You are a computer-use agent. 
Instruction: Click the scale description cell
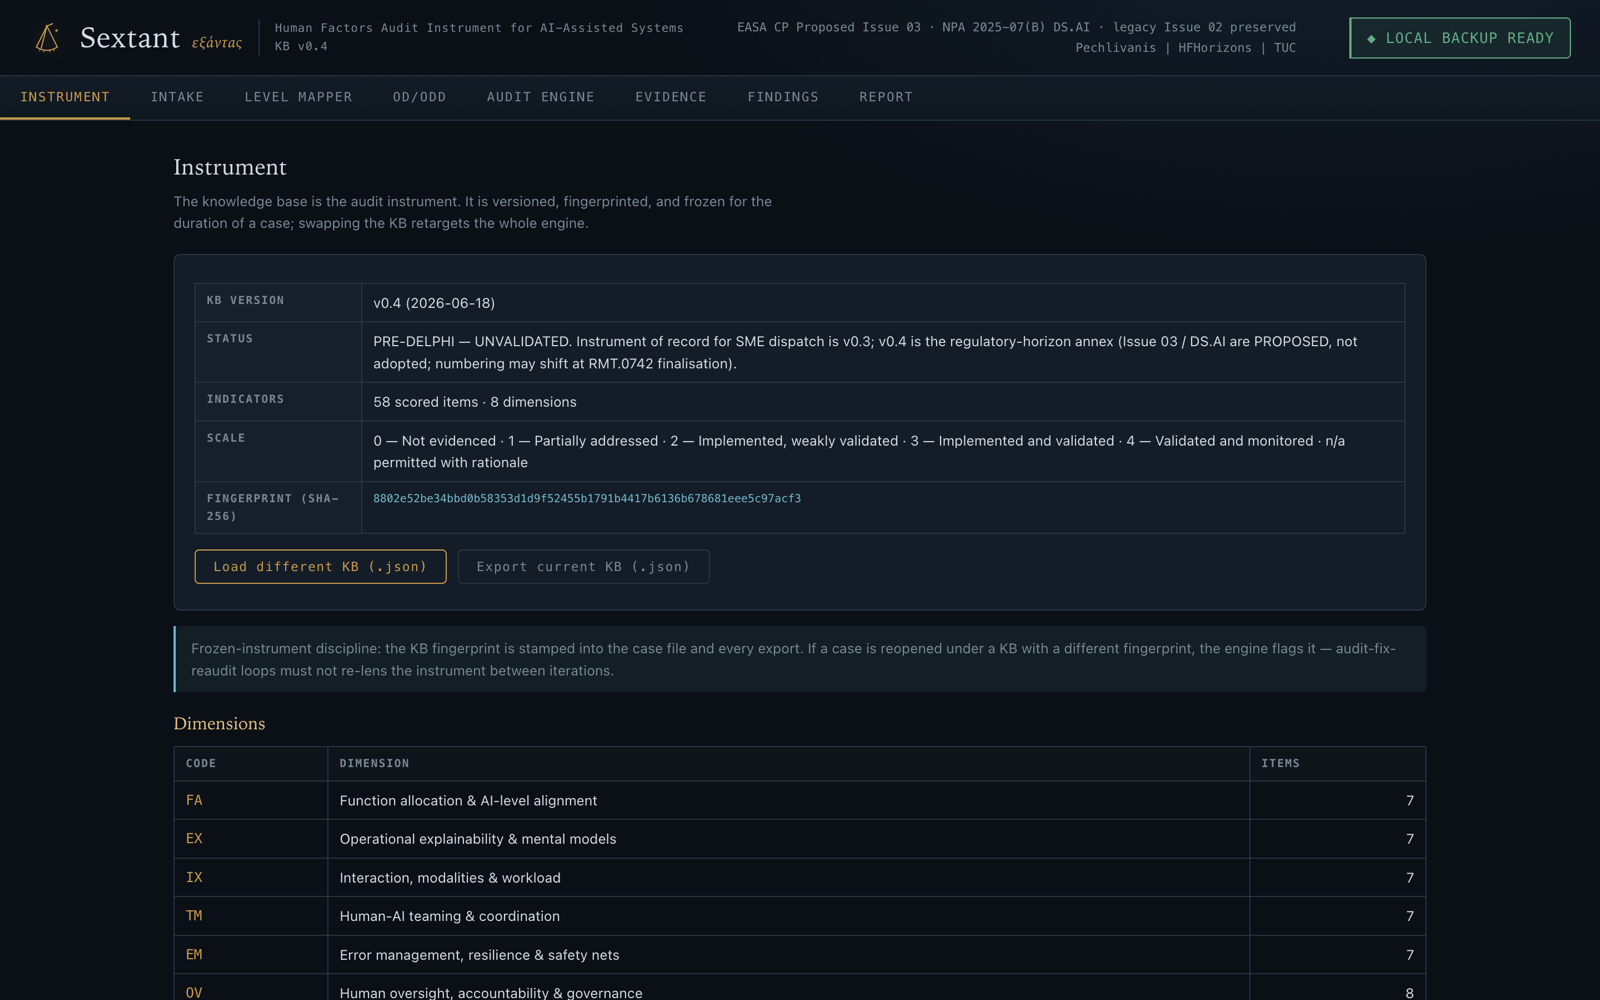(883, 451)
